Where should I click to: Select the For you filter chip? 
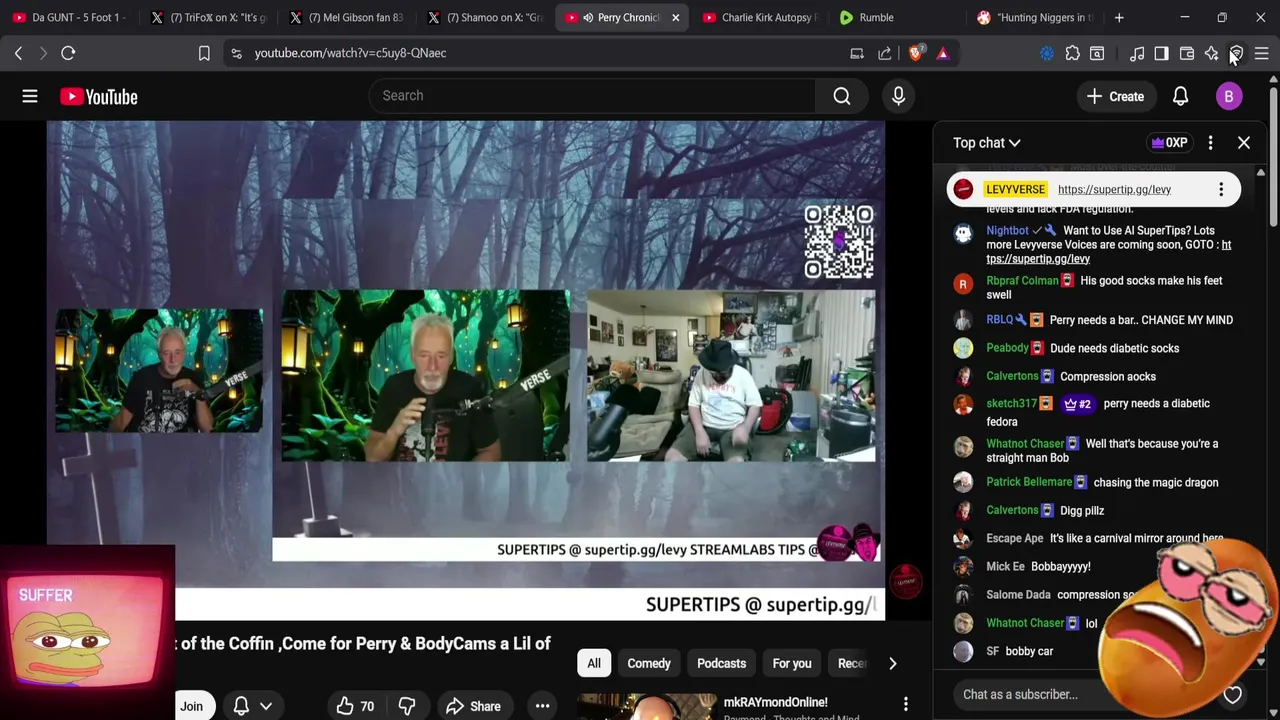pos(792,663)
